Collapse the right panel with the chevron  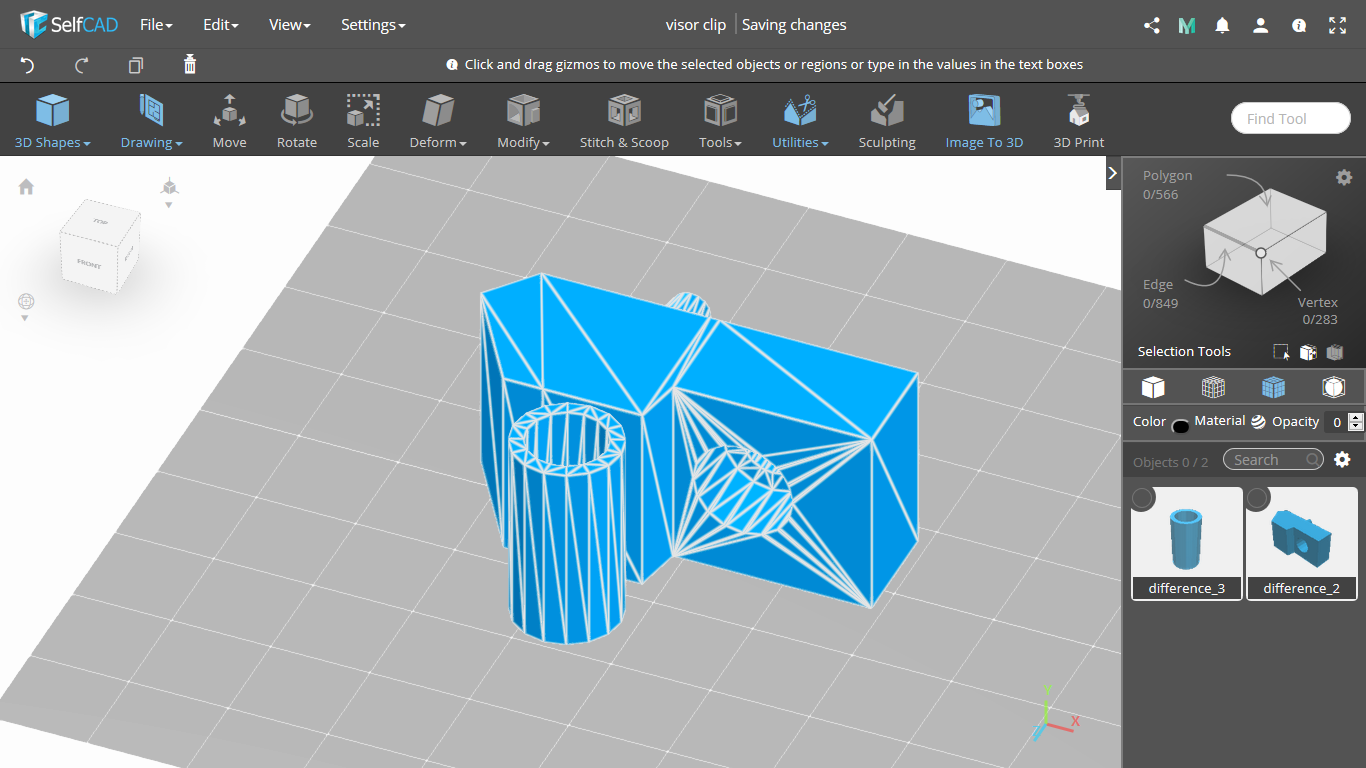(x=1113, y=173)
